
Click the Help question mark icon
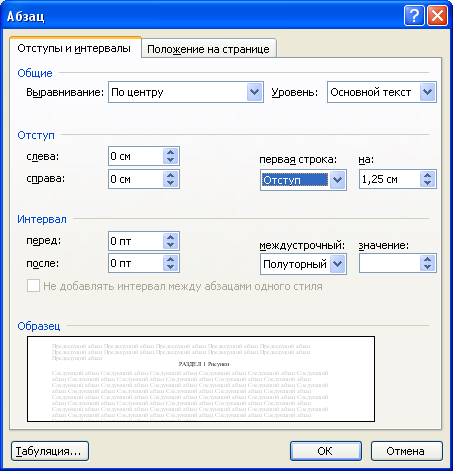[414, 16]
